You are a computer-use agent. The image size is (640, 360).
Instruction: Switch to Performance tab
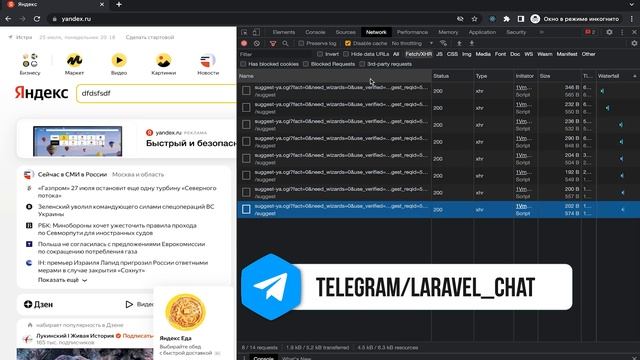pyautogui.click(x=412, y=32)
